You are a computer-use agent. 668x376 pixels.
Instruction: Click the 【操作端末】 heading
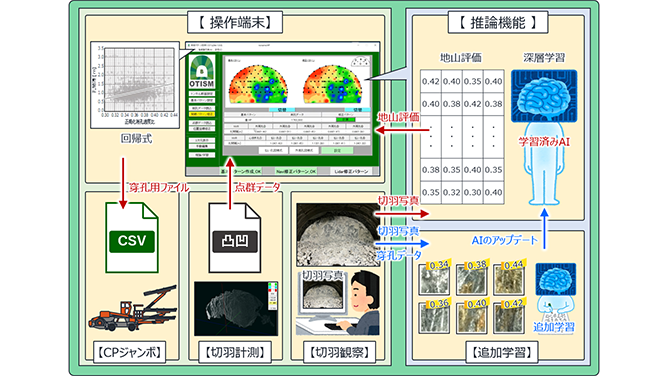point(235,22)
